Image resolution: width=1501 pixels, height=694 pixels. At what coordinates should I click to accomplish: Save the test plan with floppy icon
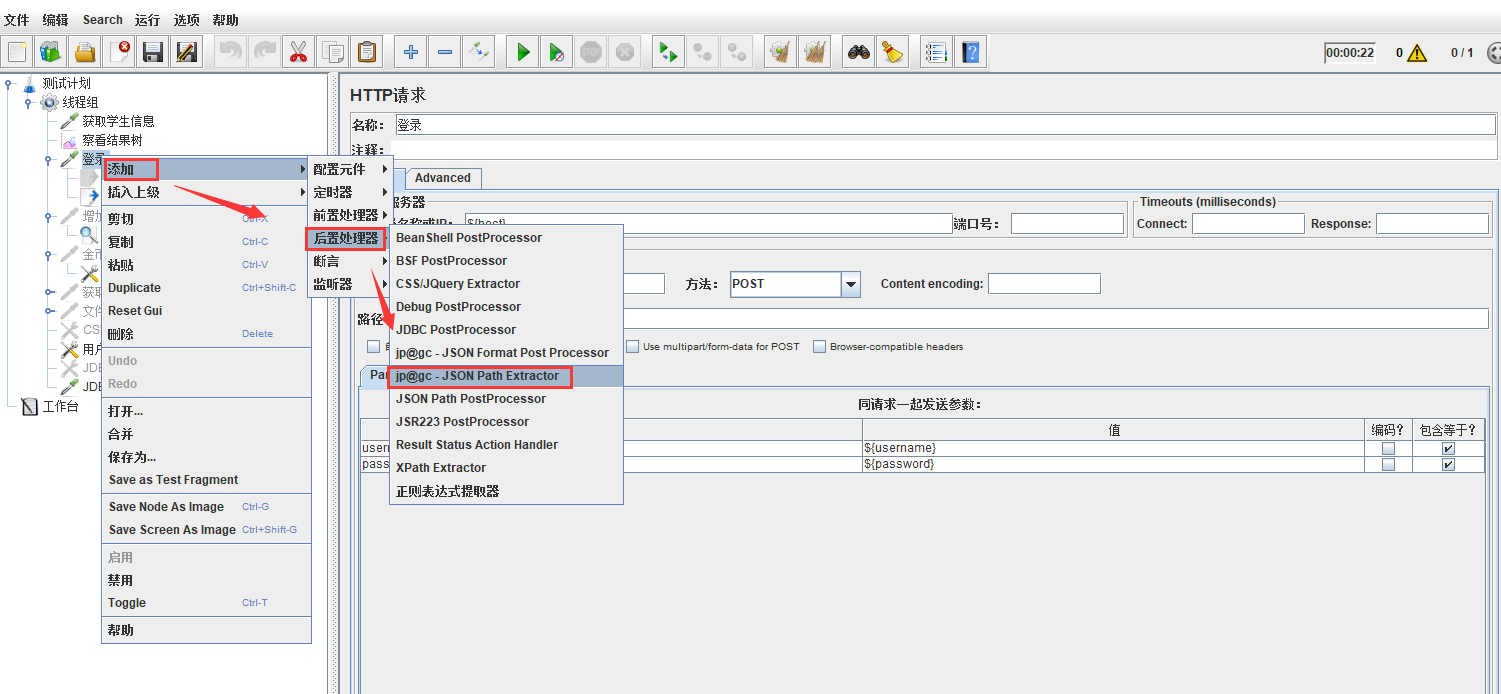click(153, 52)
